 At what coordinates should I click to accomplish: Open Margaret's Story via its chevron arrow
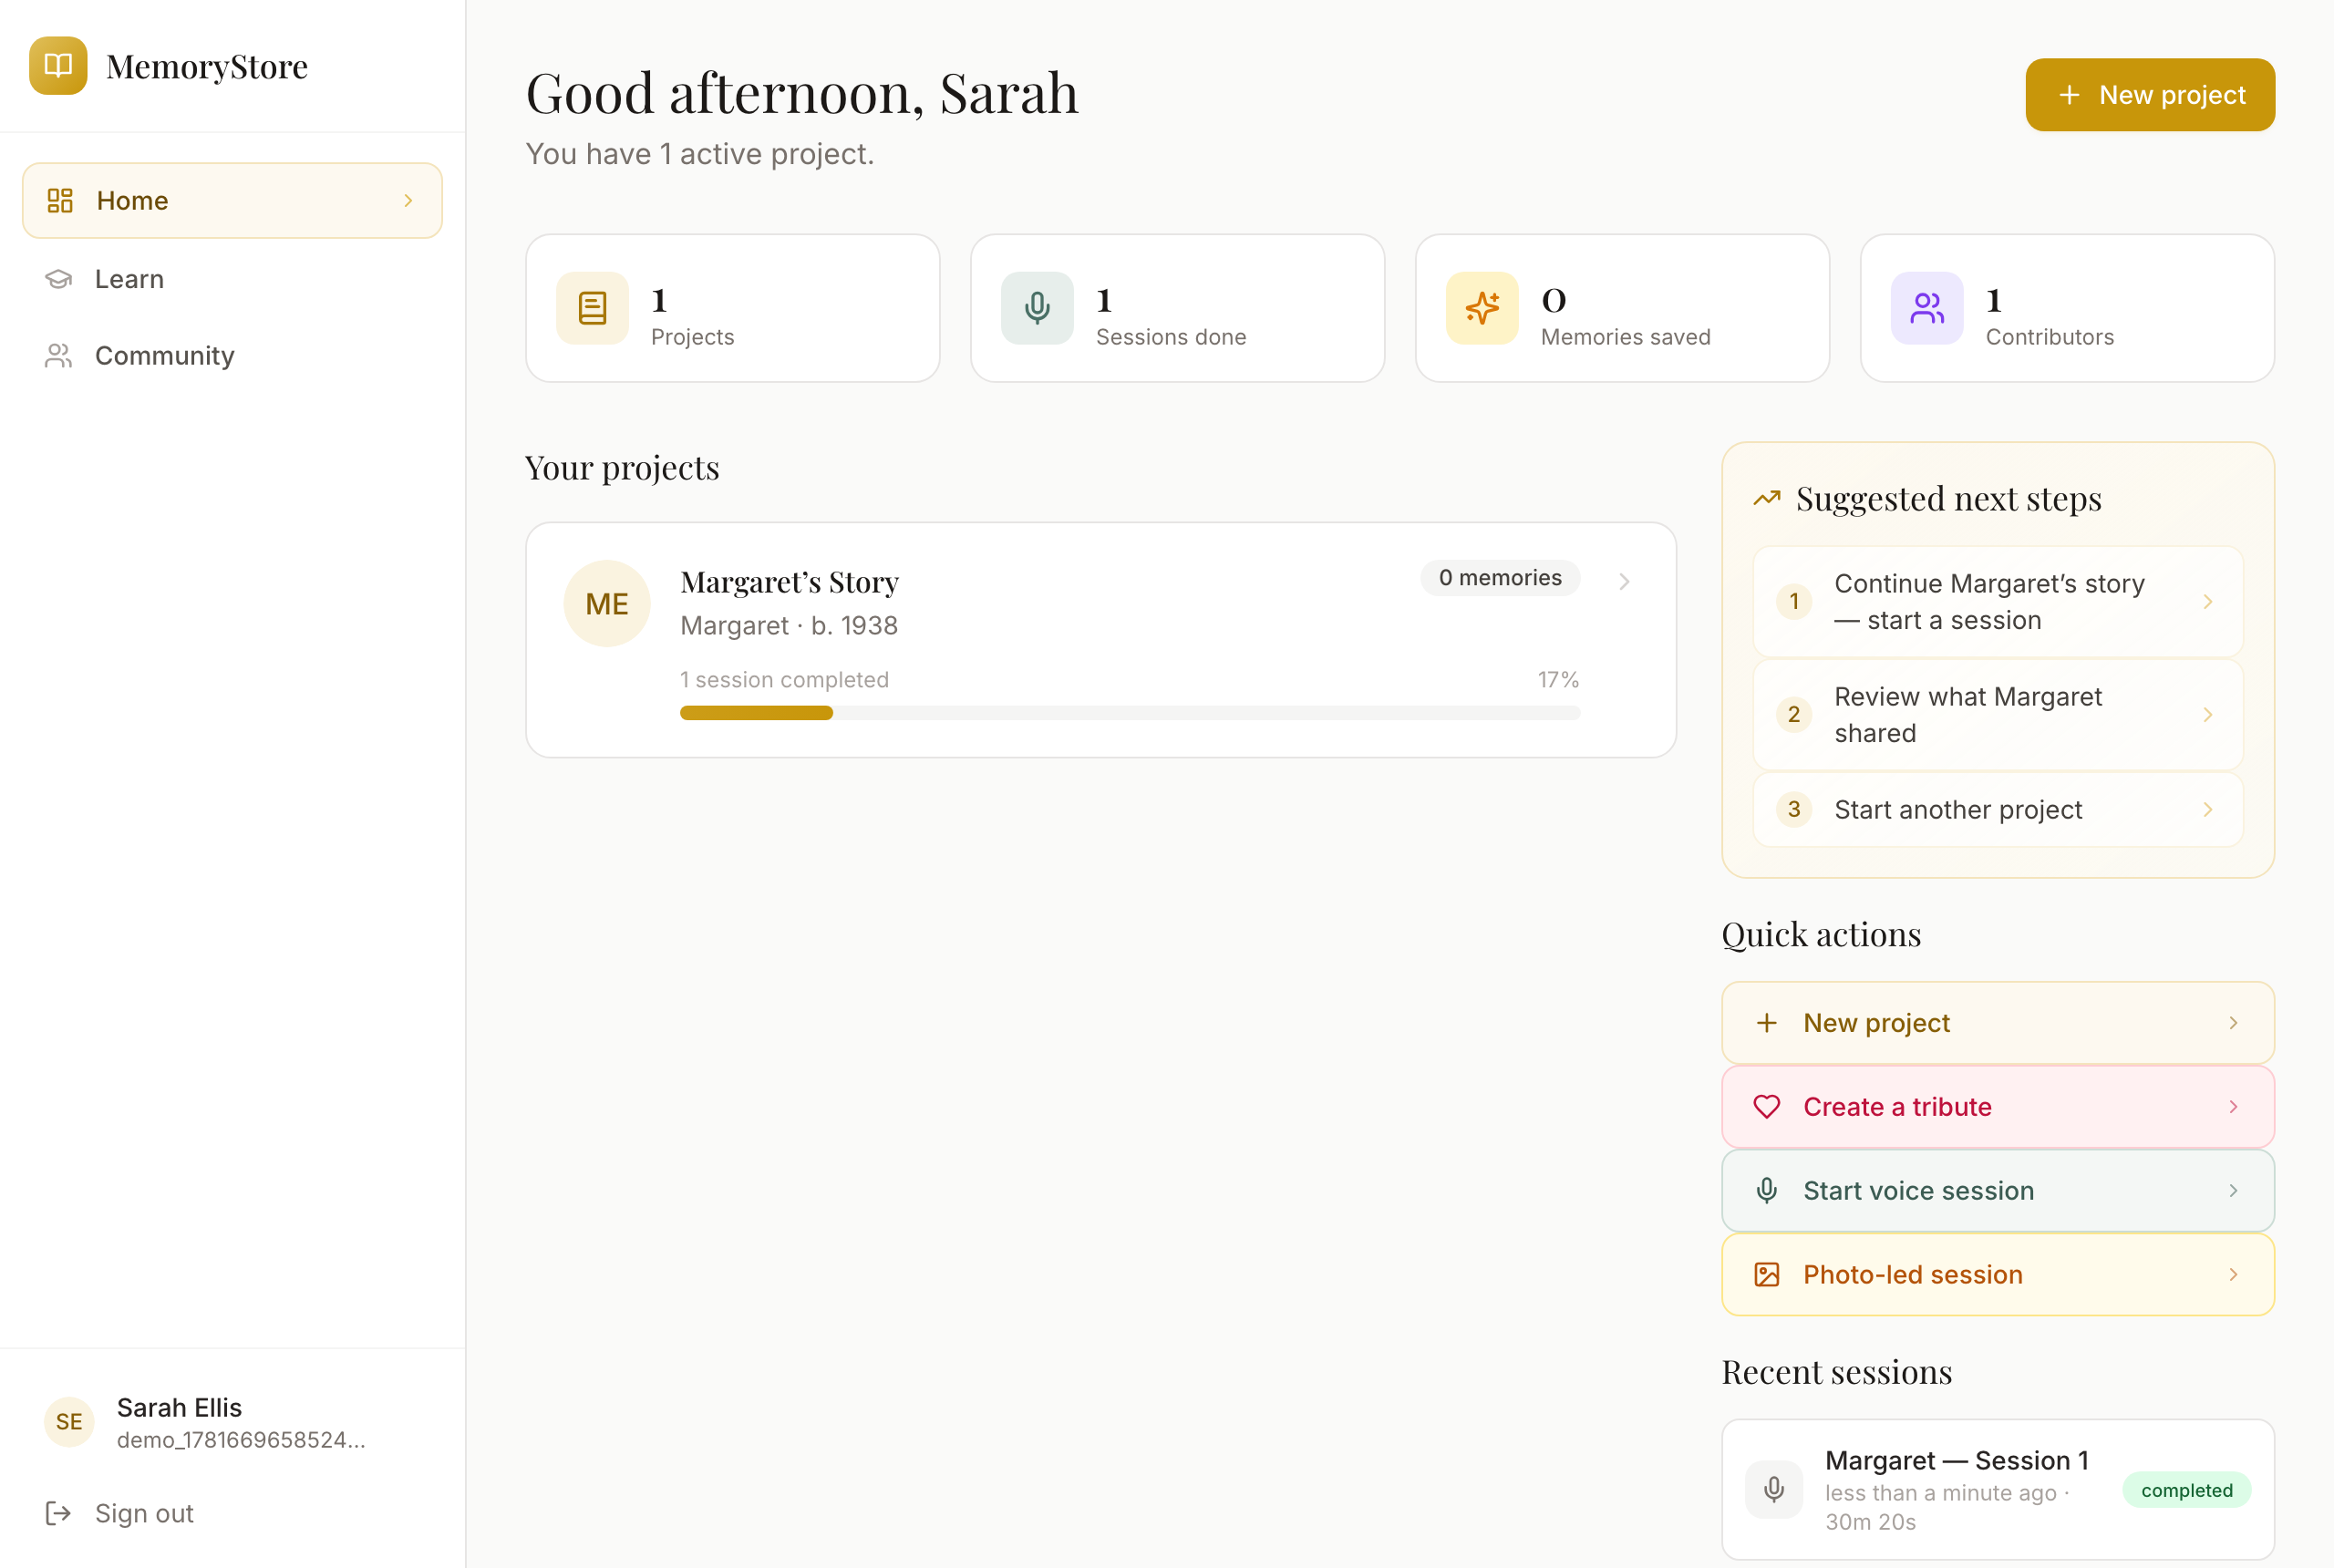(x=1624, y=581)
